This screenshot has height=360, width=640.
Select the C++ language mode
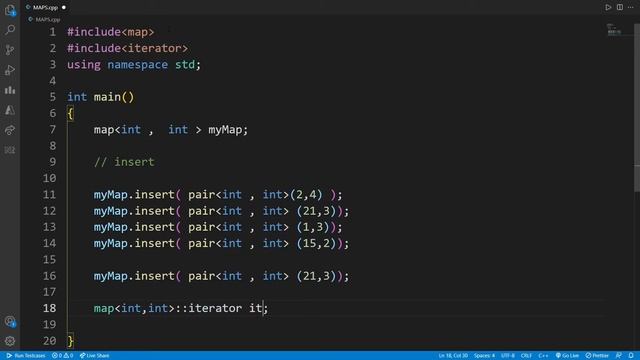(543, 356)
